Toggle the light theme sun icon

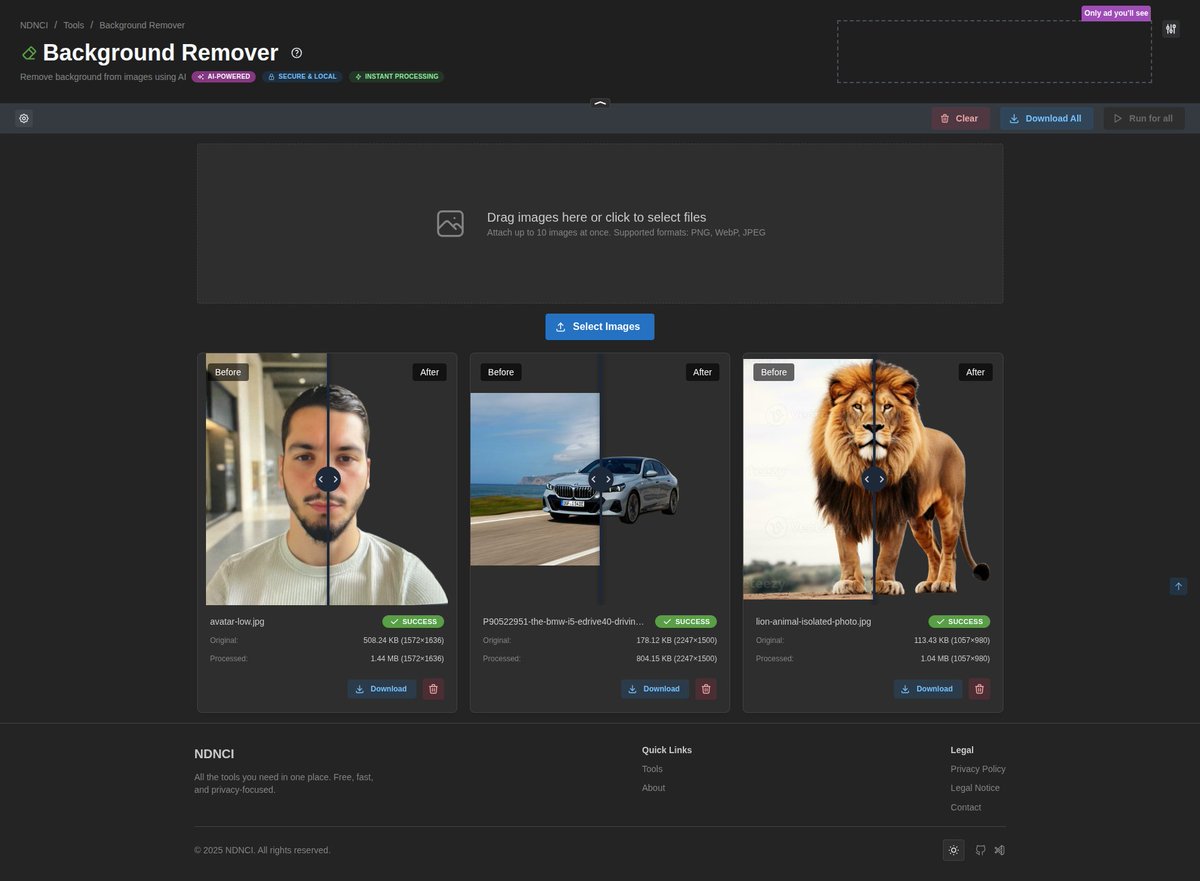coord(954,850)
